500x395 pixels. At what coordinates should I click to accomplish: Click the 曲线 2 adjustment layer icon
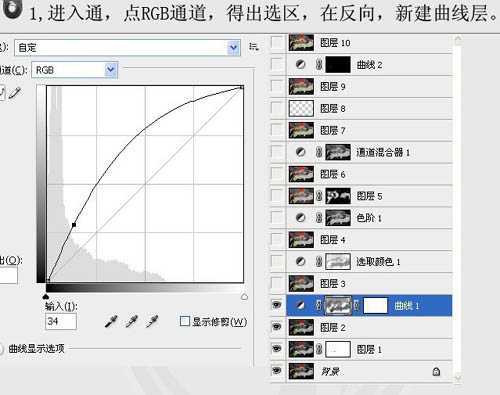(x=300, y=65)
